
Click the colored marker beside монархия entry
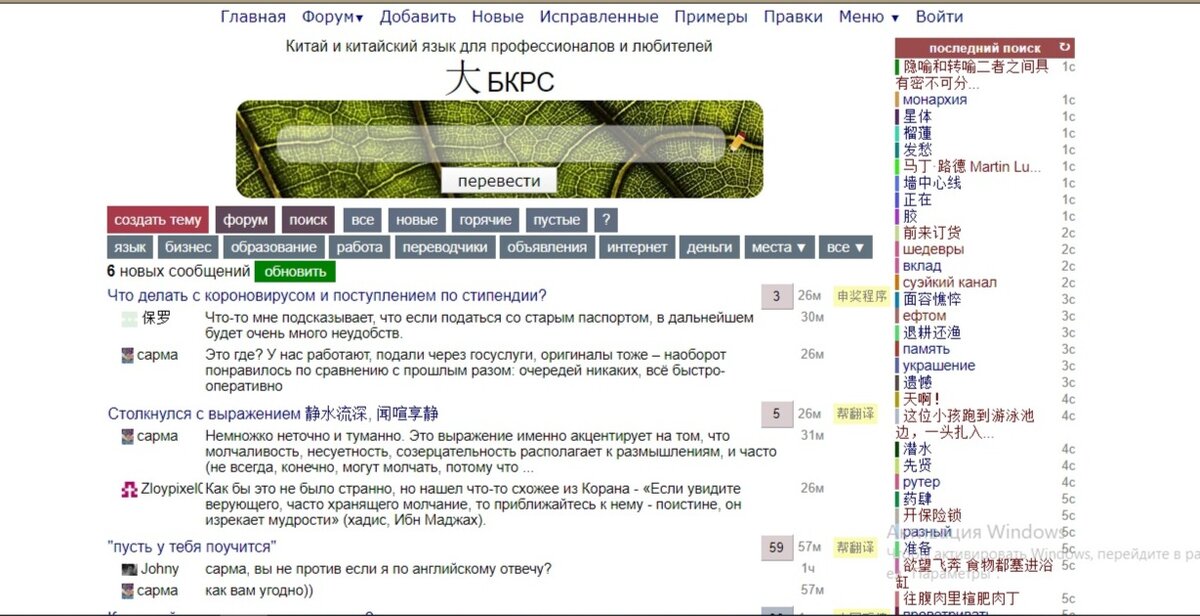898,100
